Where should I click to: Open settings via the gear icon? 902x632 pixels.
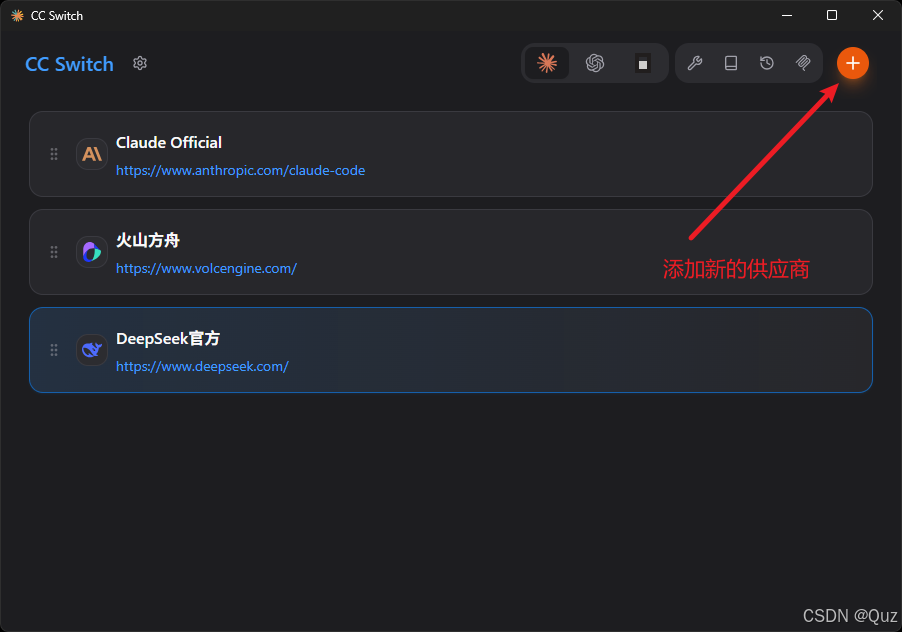140,63
